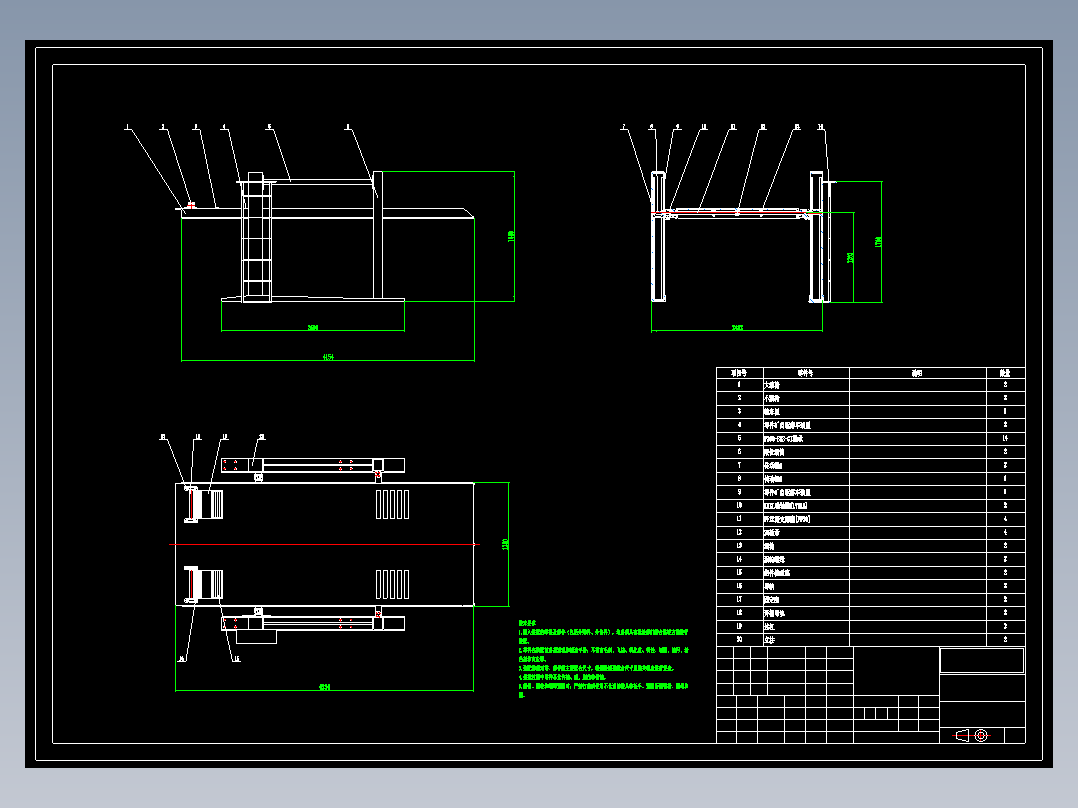Click the red centerline in the plan view
1078x808 pixels.
tap(324, 545)
